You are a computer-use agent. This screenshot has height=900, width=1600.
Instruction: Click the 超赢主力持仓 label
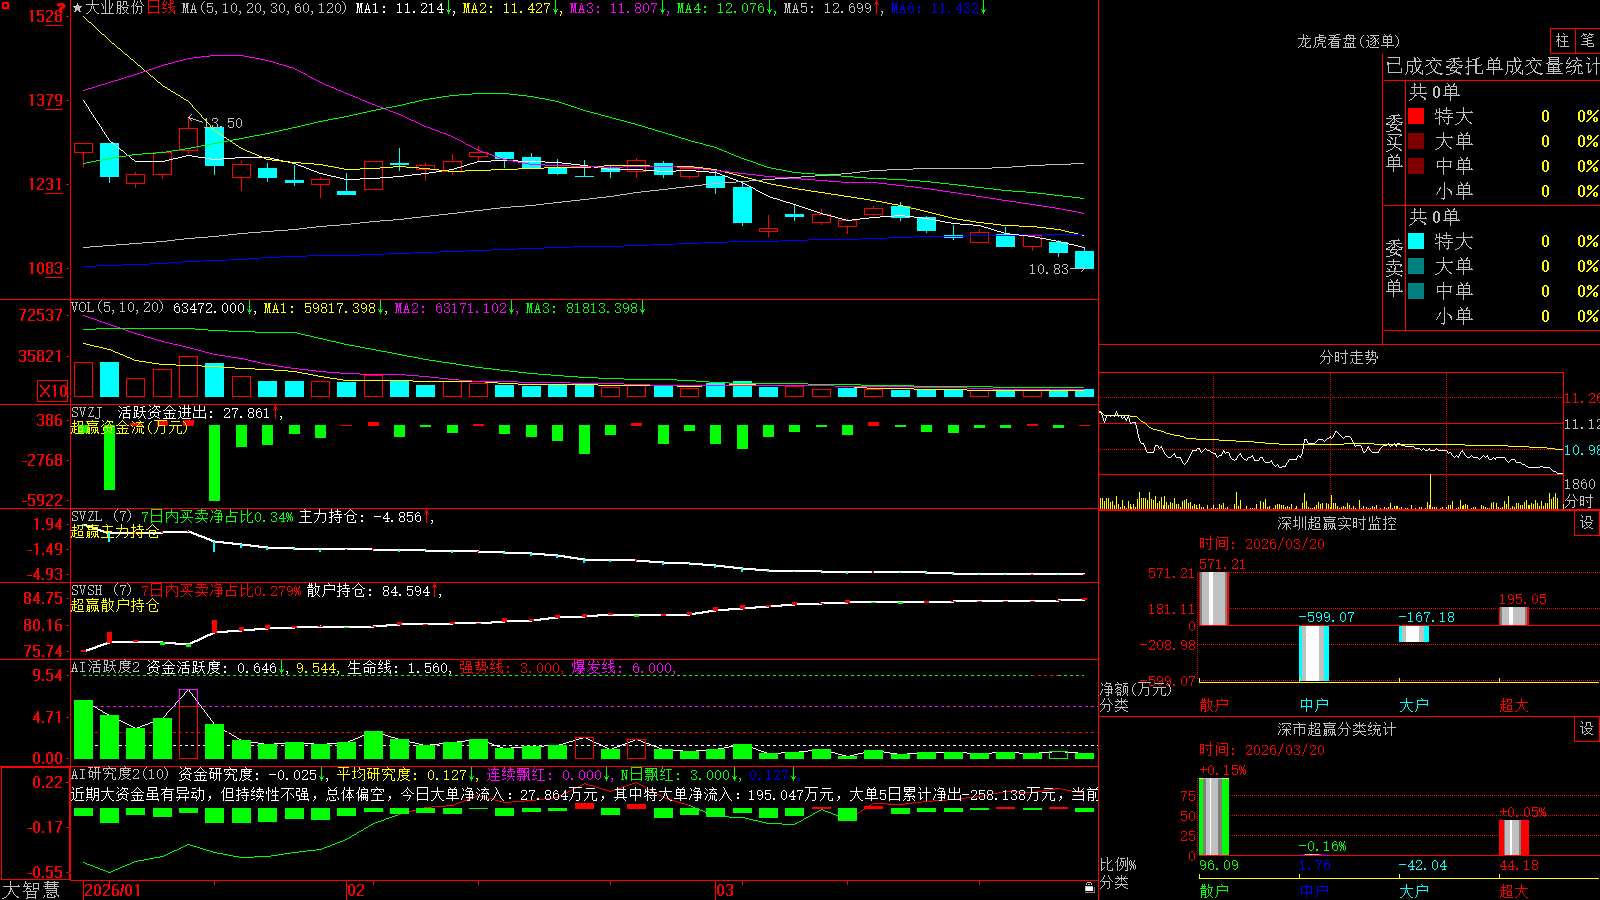tap(115, 531)
